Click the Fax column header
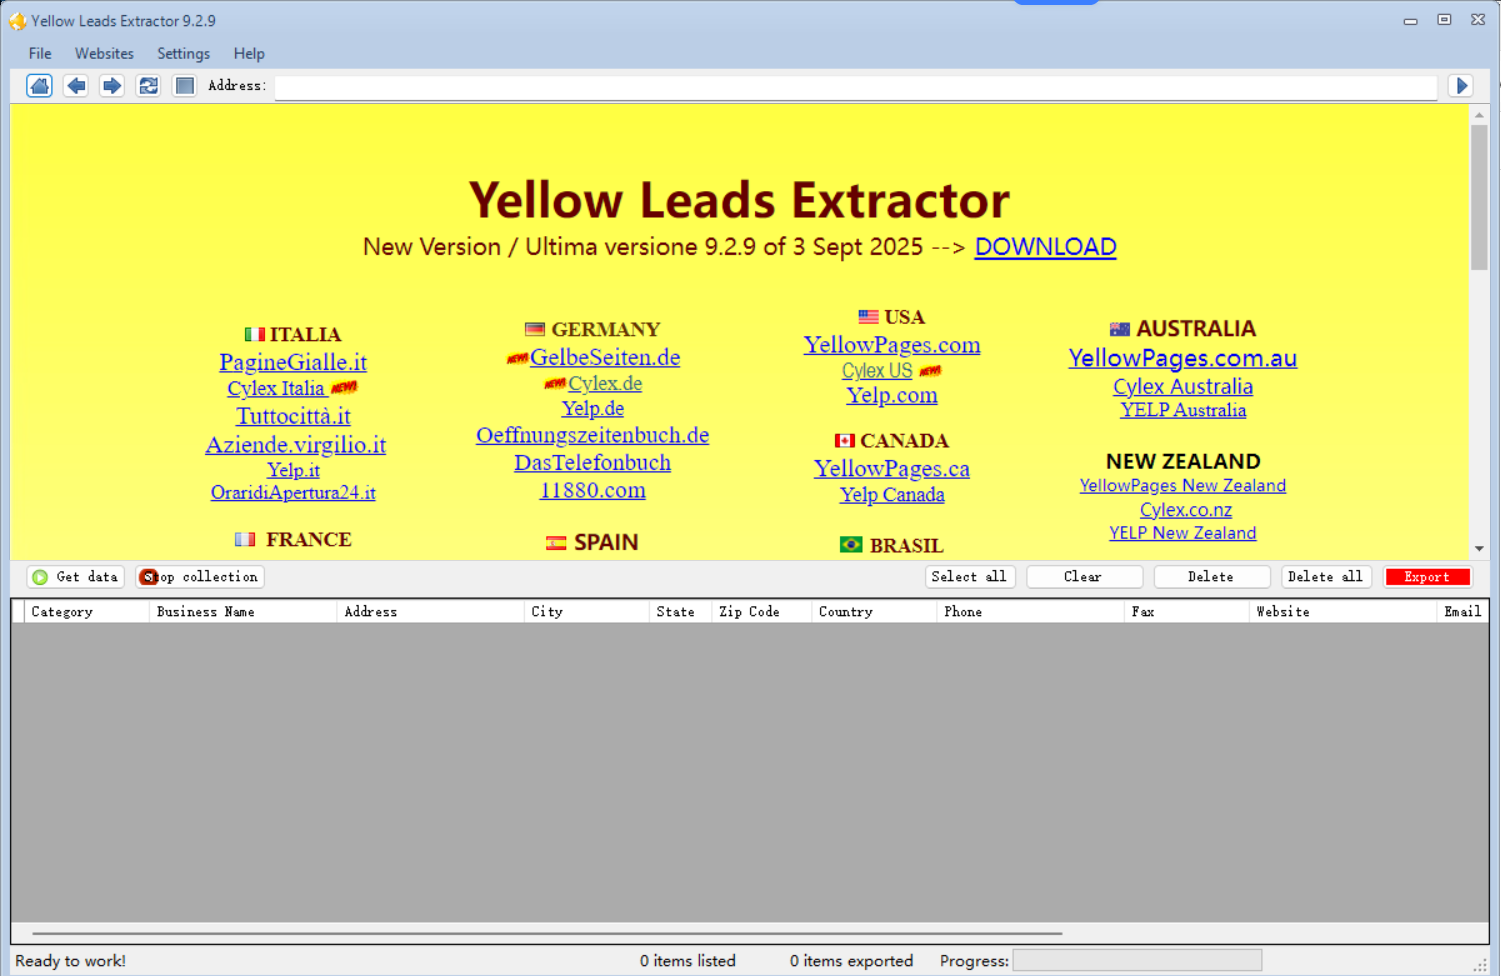Screen dimensions: 1501x976 point(1186,612)
